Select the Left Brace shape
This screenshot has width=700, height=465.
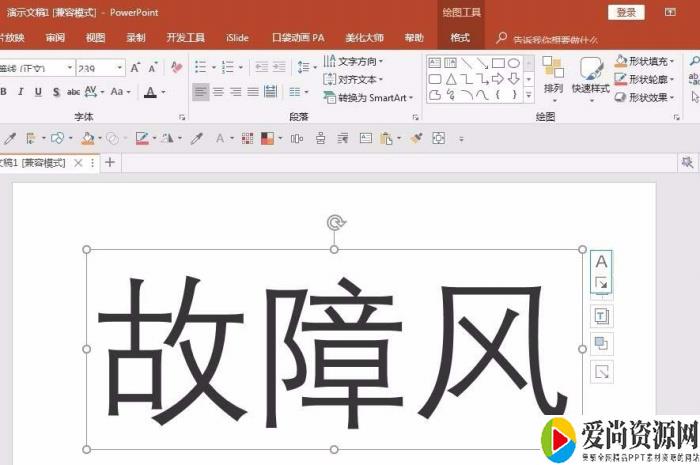(498, 95)
